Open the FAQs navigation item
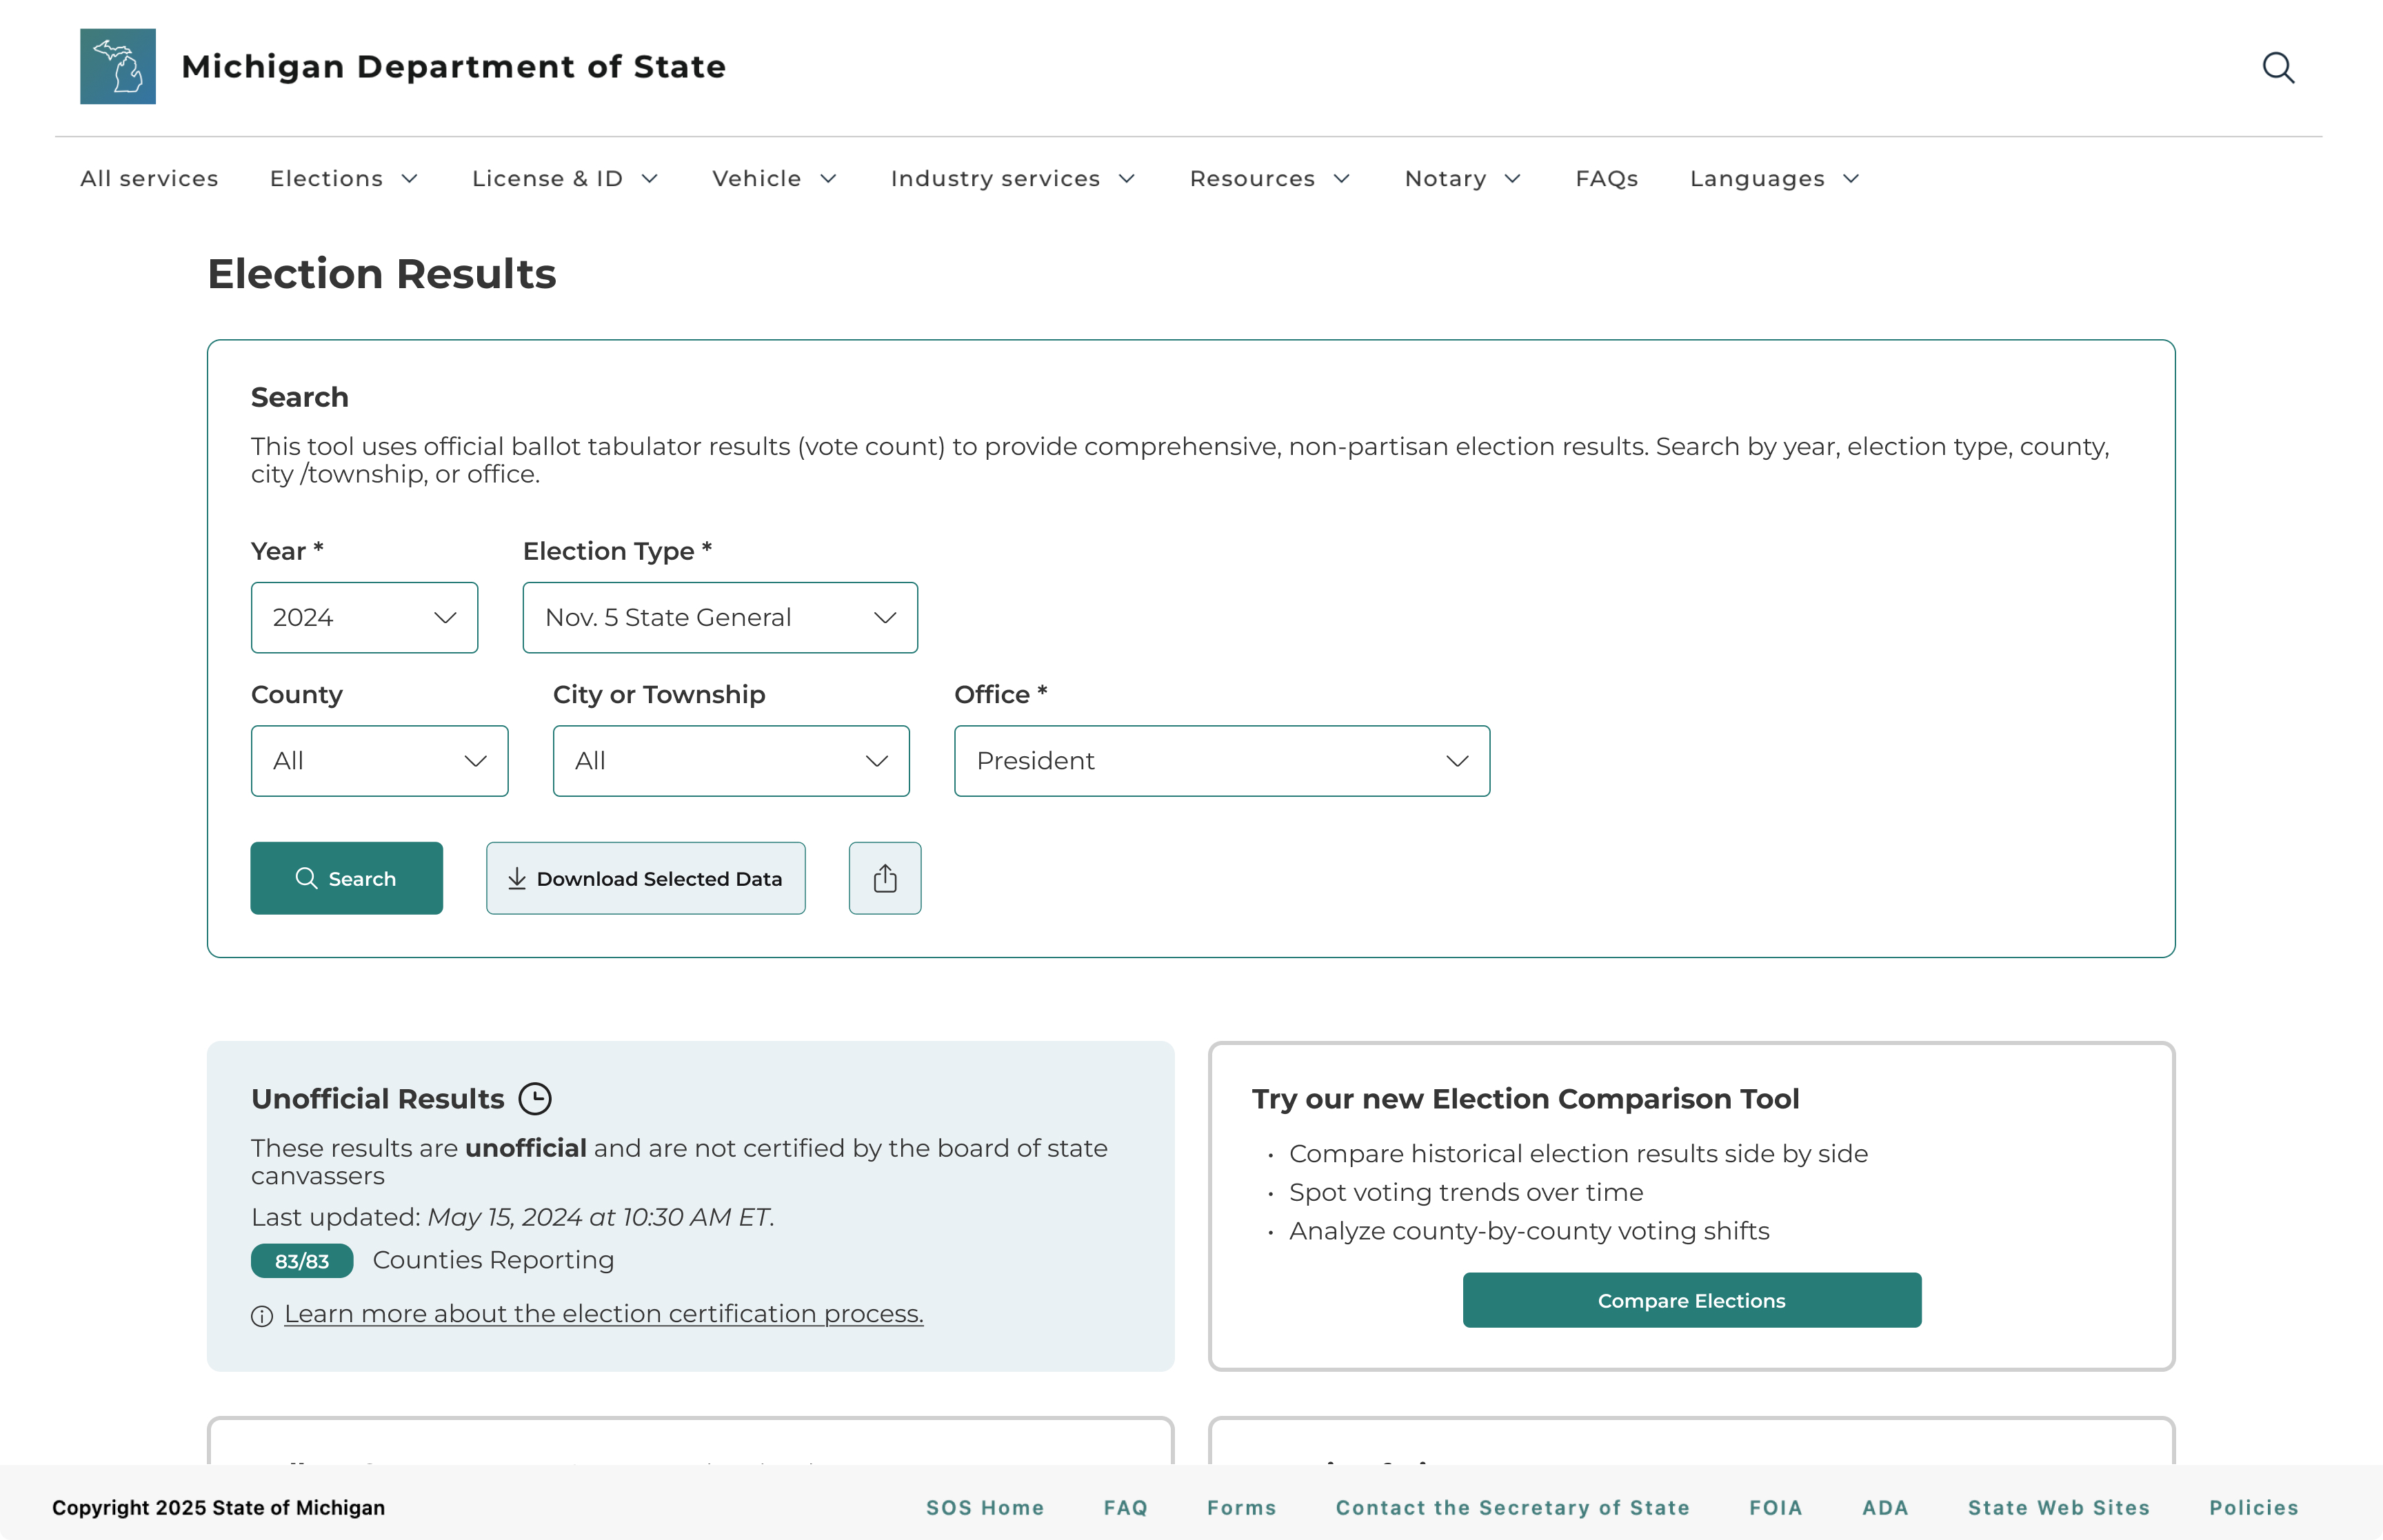This screenshot has width=2383, height=1540. (1606, 179)
